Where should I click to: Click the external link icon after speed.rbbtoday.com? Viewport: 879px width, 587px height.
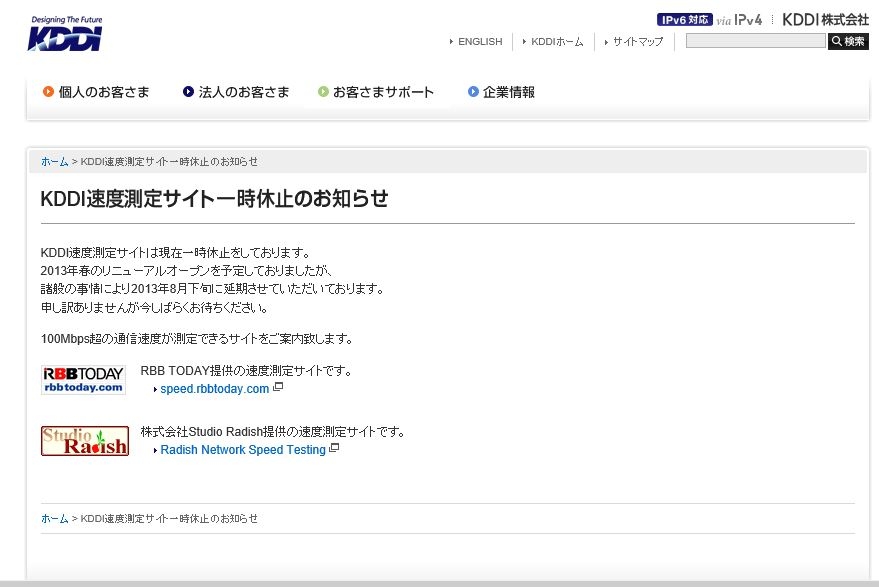click(277, 387)
